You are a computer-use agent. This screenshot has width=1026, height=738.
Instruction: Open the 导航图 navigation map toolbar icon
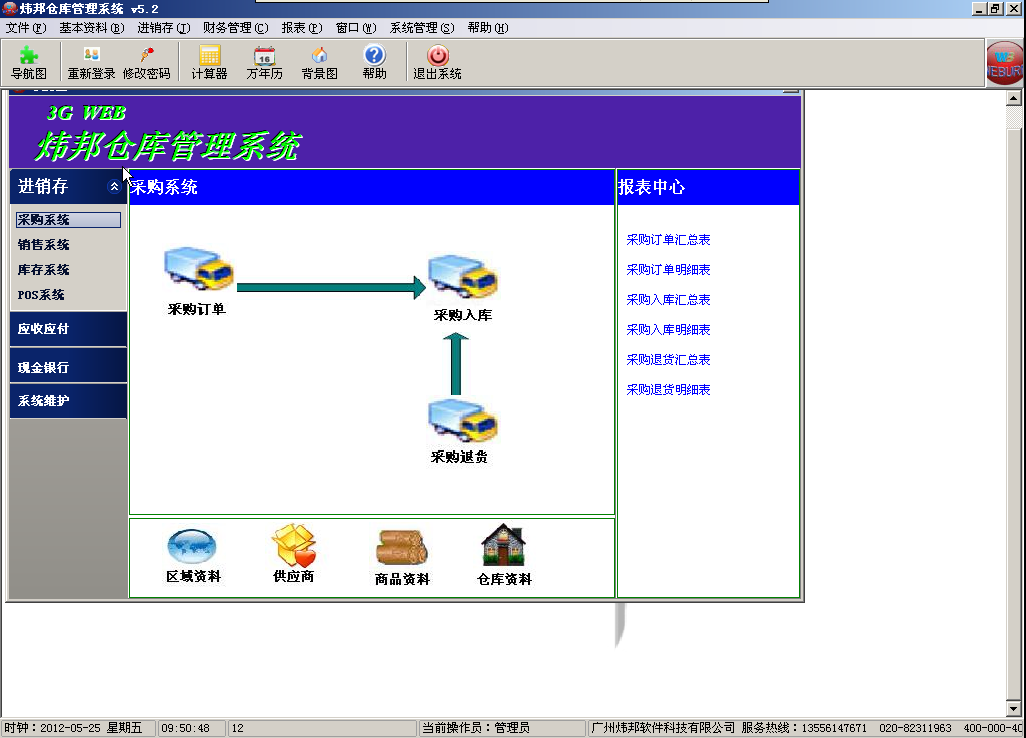pos(29,63)
